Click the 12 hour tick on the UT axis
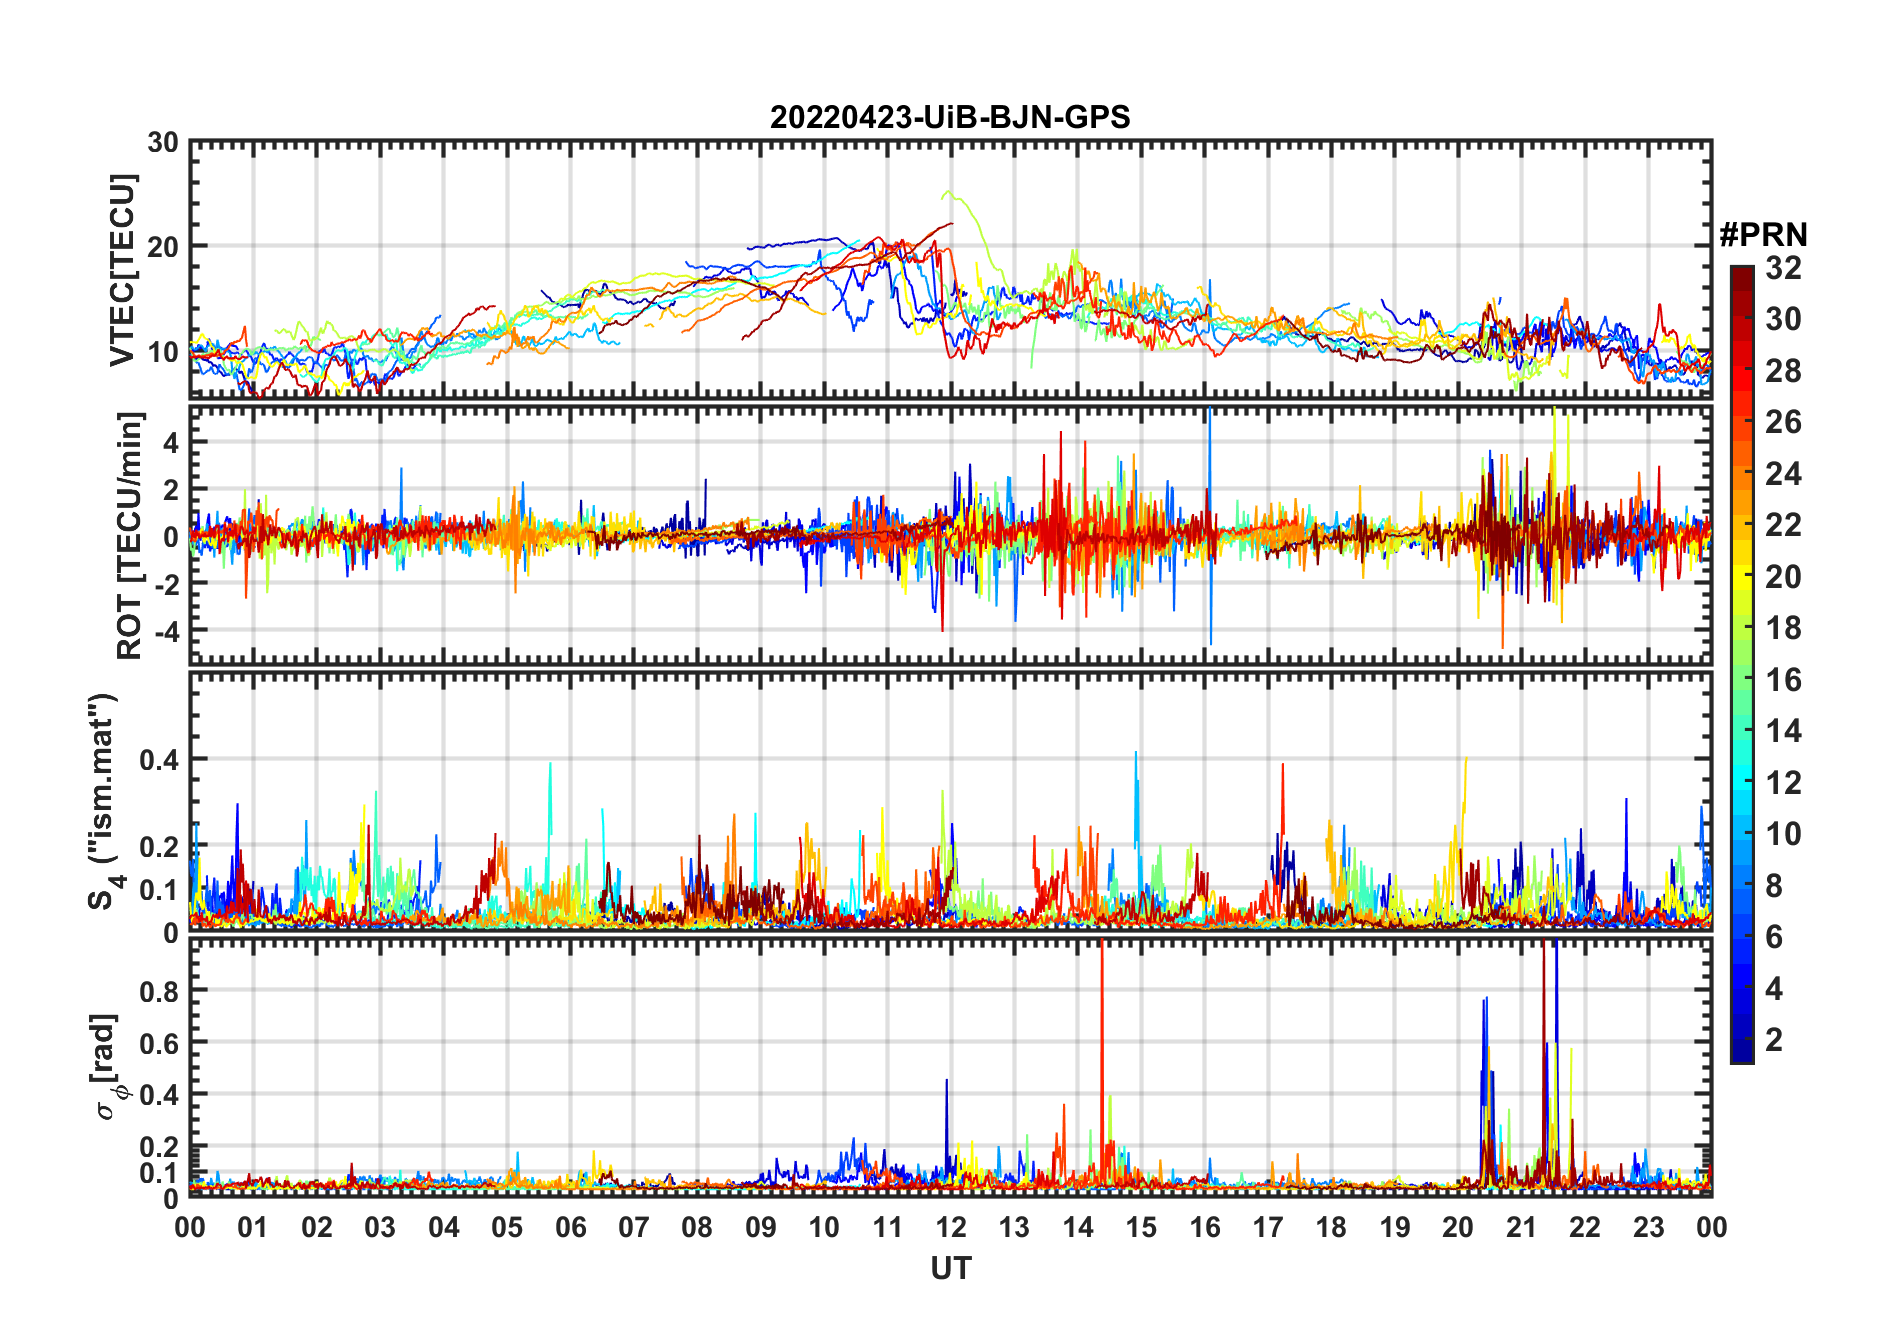1902x1330 pixels. 950,1228
